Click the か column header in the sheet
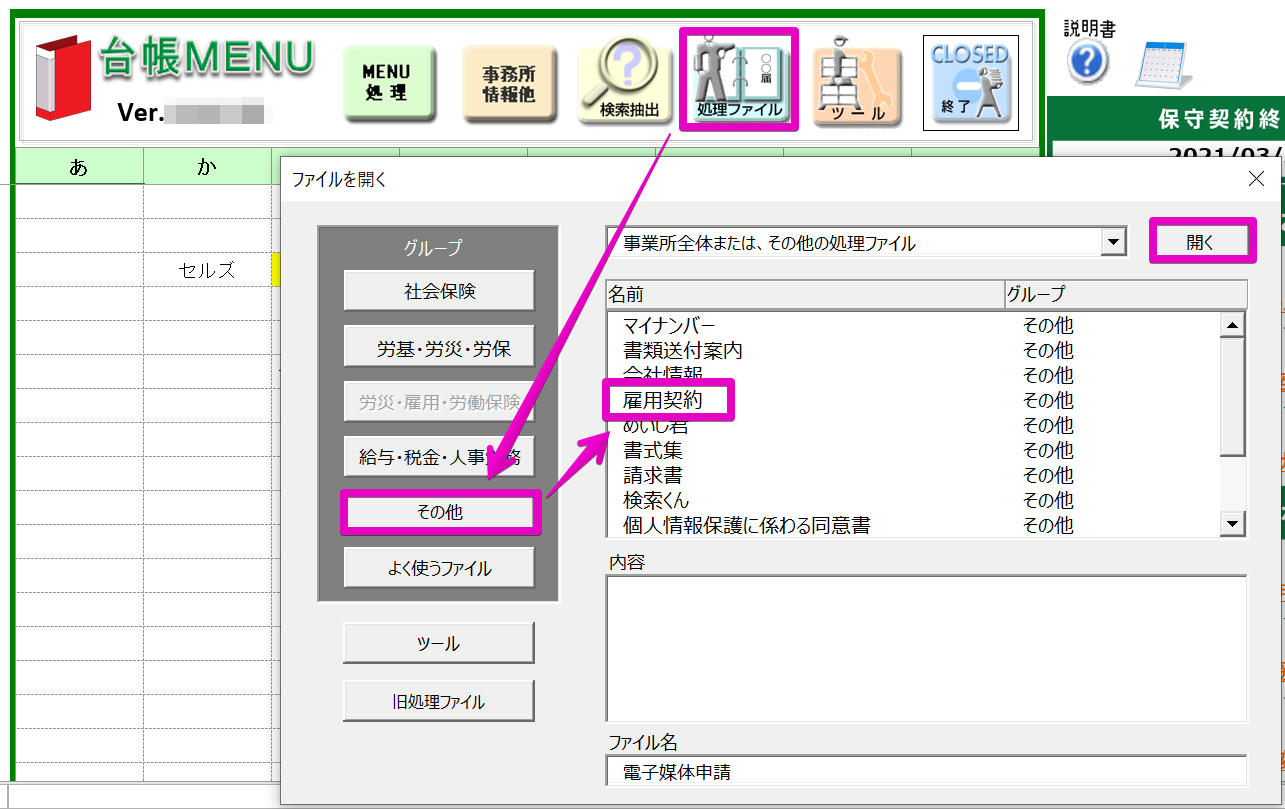1285x809 pixels. click(207, 167)
